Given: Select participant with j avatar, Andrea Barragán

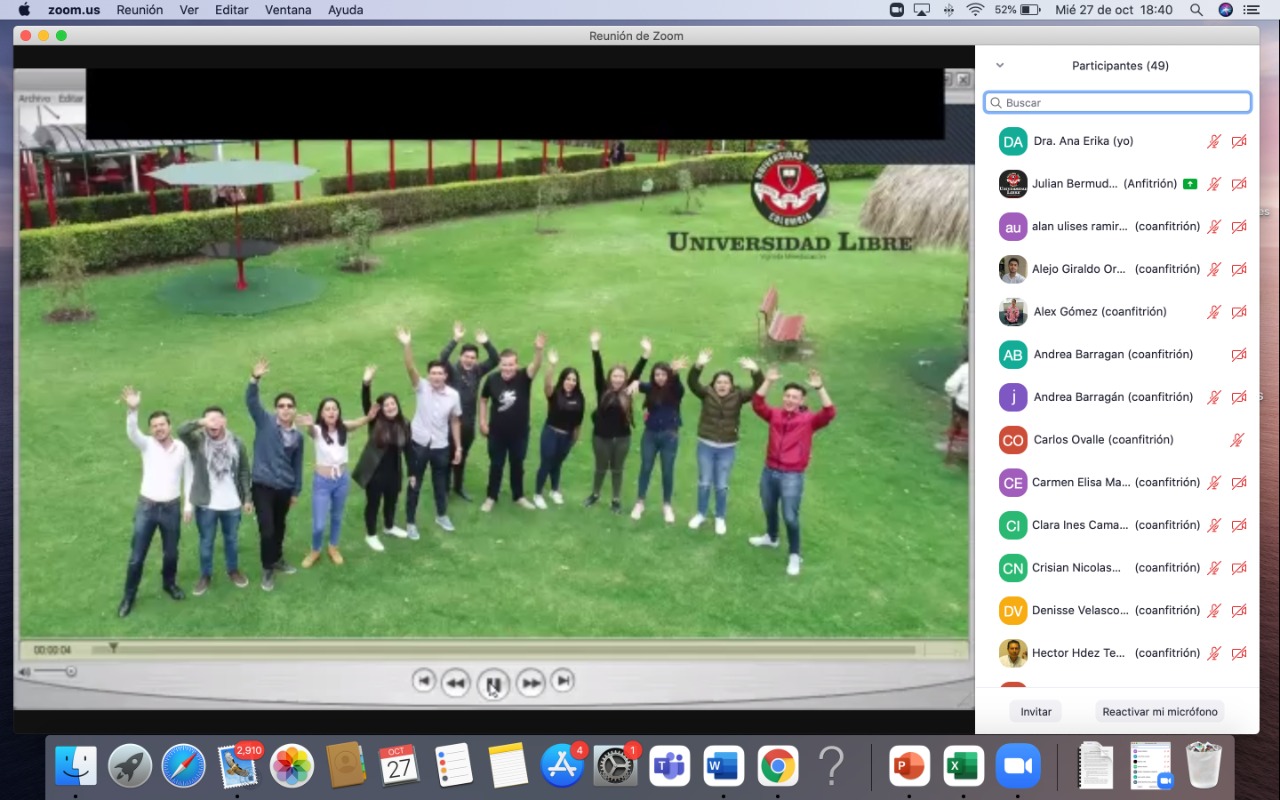Looking at the screenshot, I should click(1117, 397).
